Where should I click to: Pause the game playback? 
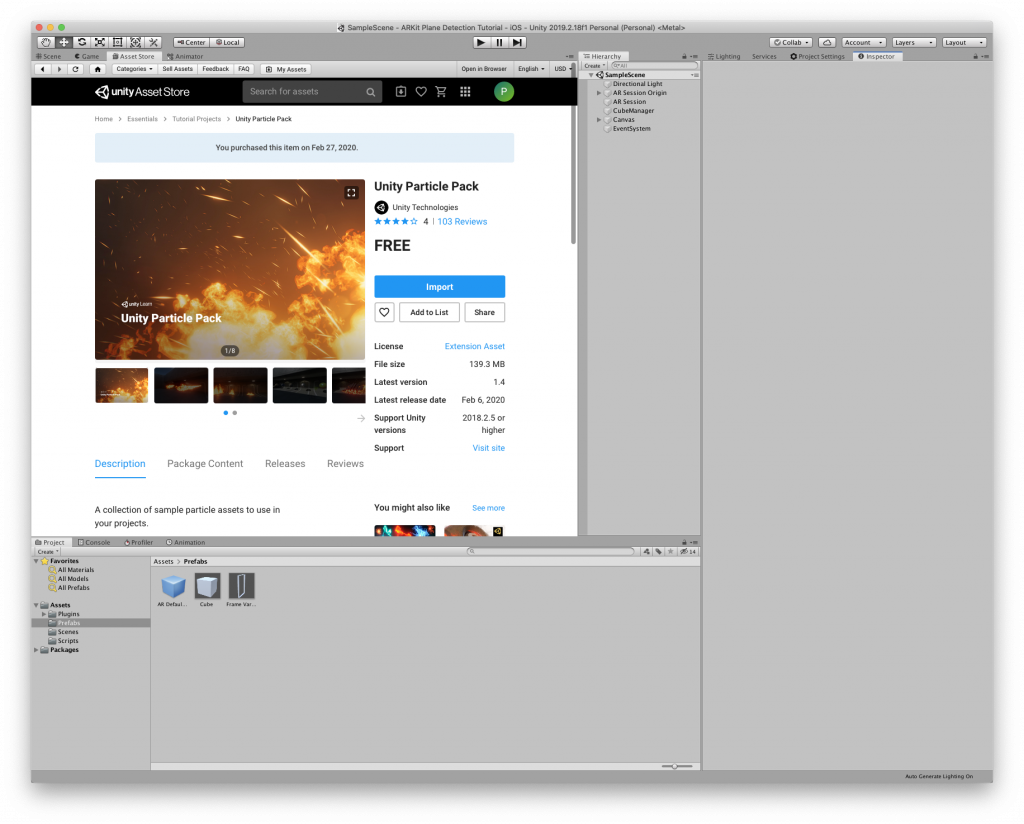tap(500, 42)
